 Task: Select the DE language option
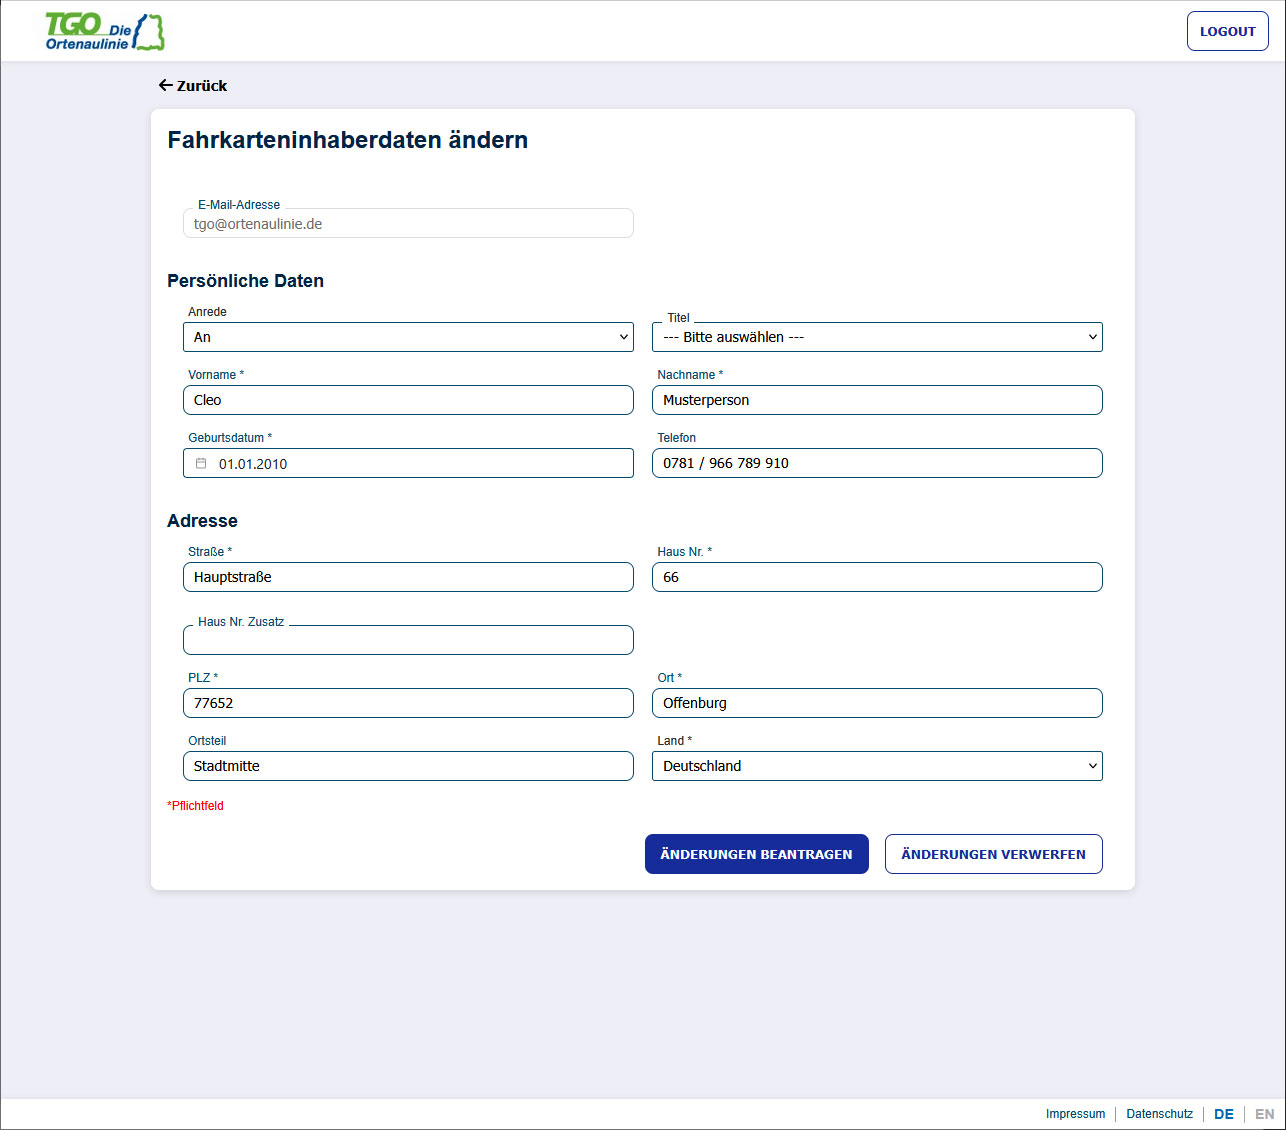click(x=1224, y=1114)
